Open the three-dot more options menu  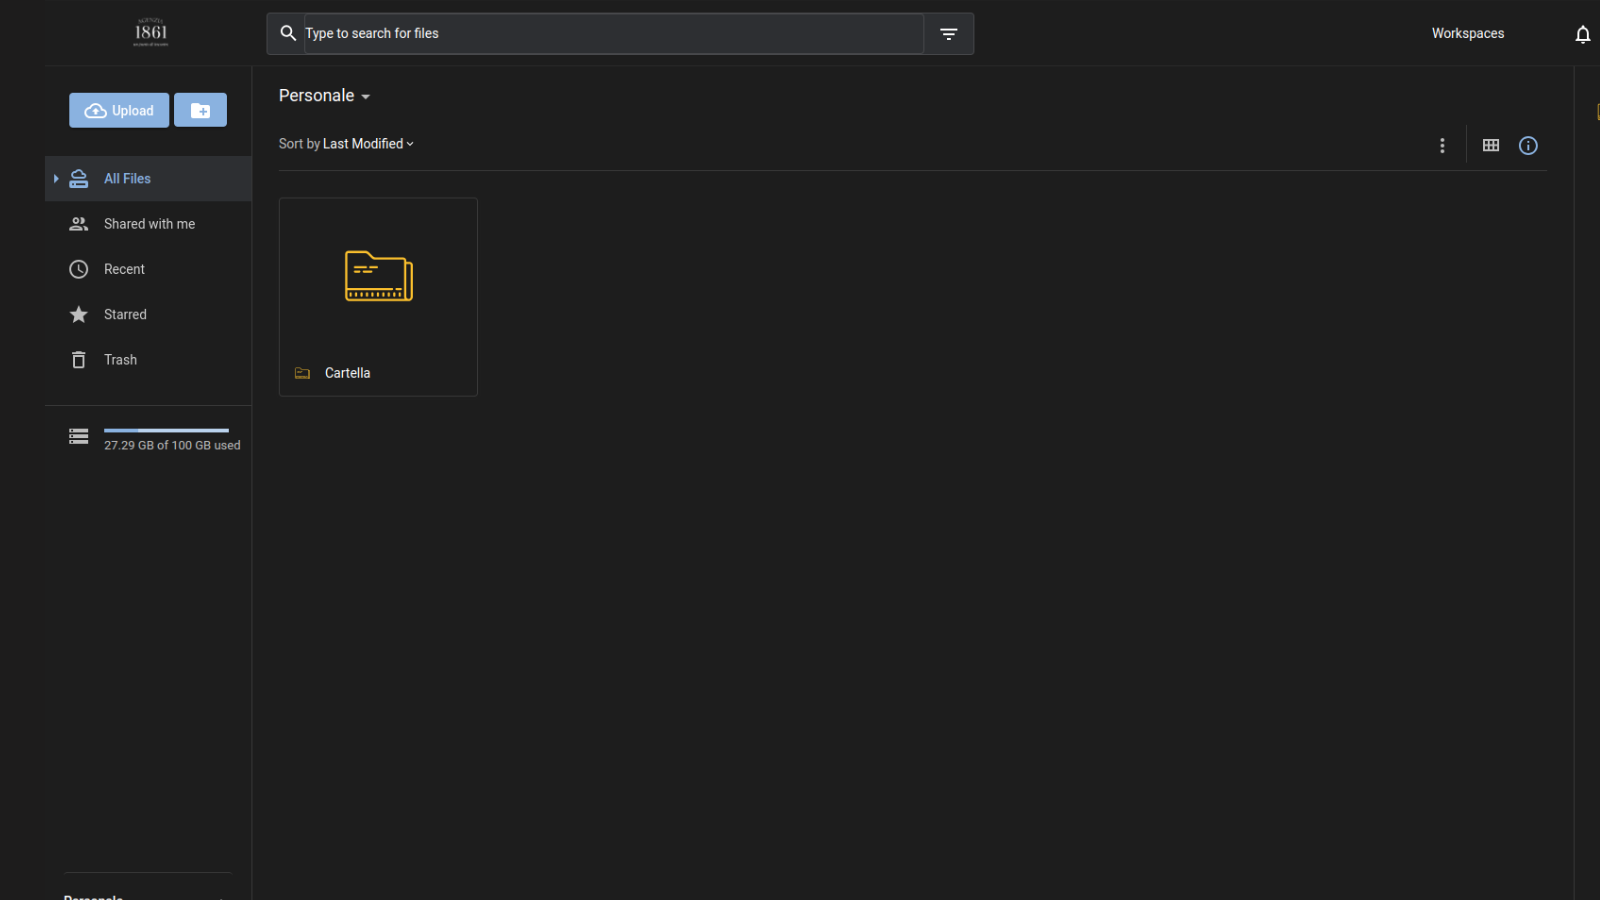coord(1441,146)
